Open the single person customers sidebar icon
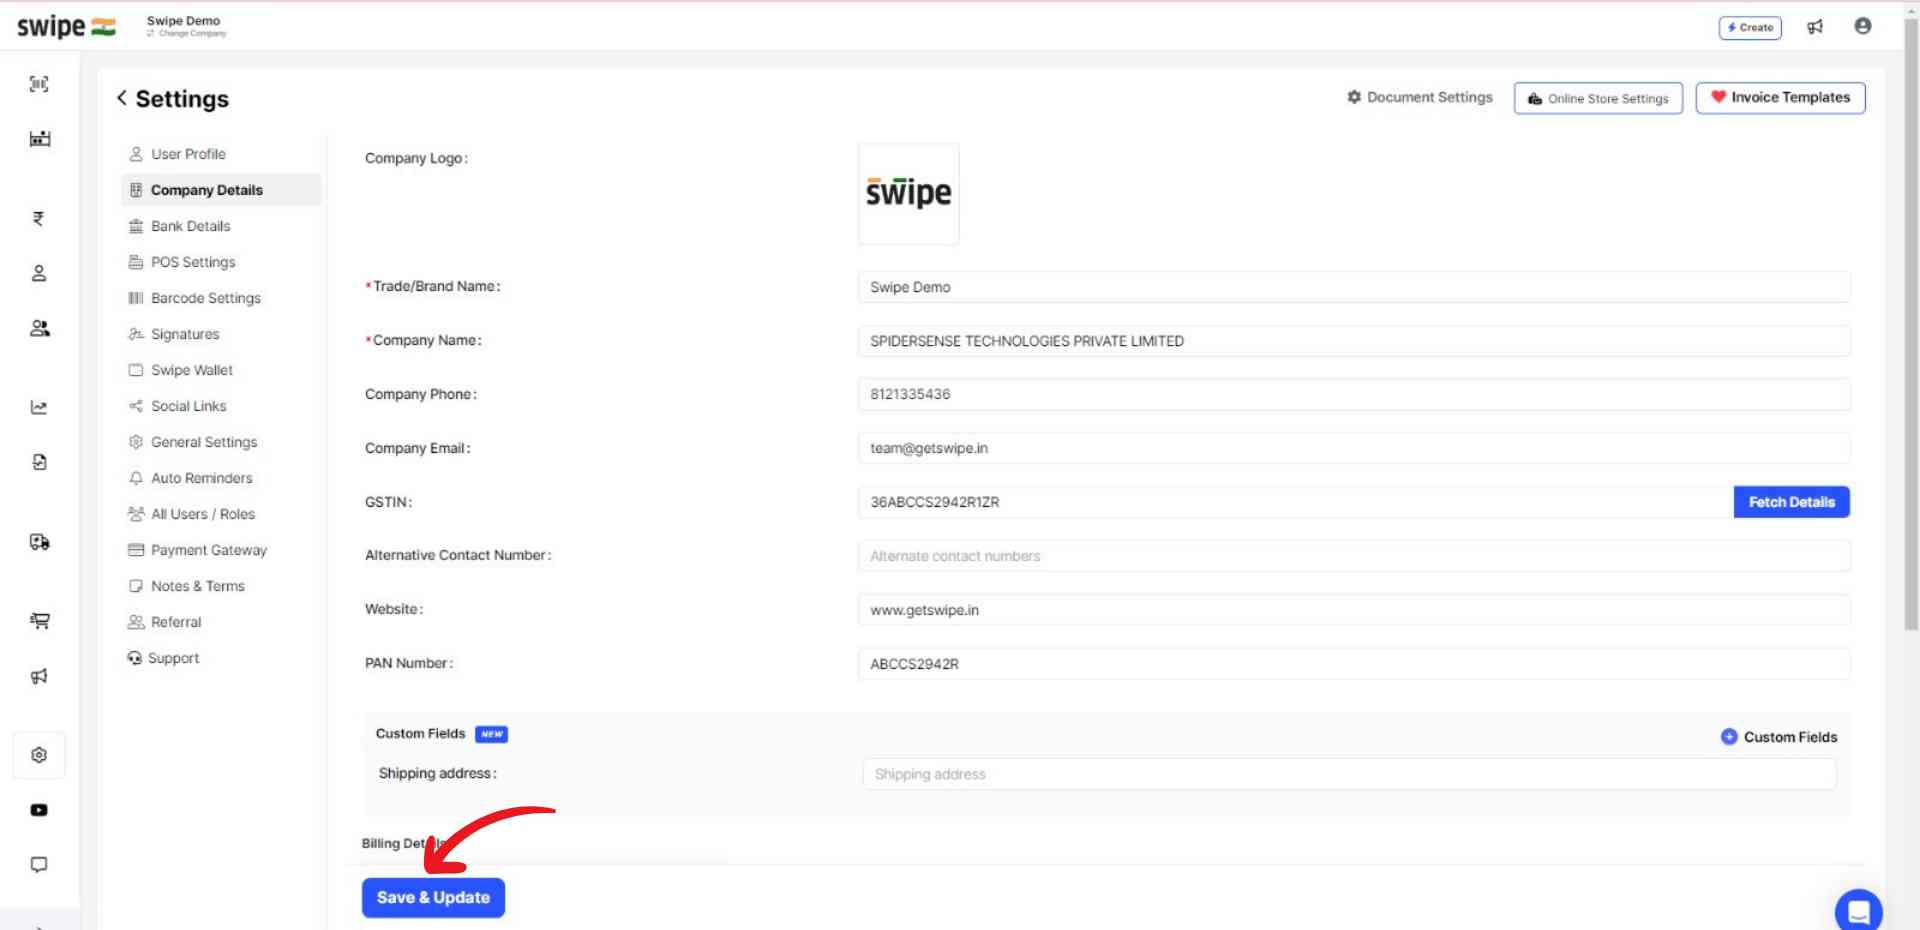This screenshot has width=1920, height=930. [39, 273]
